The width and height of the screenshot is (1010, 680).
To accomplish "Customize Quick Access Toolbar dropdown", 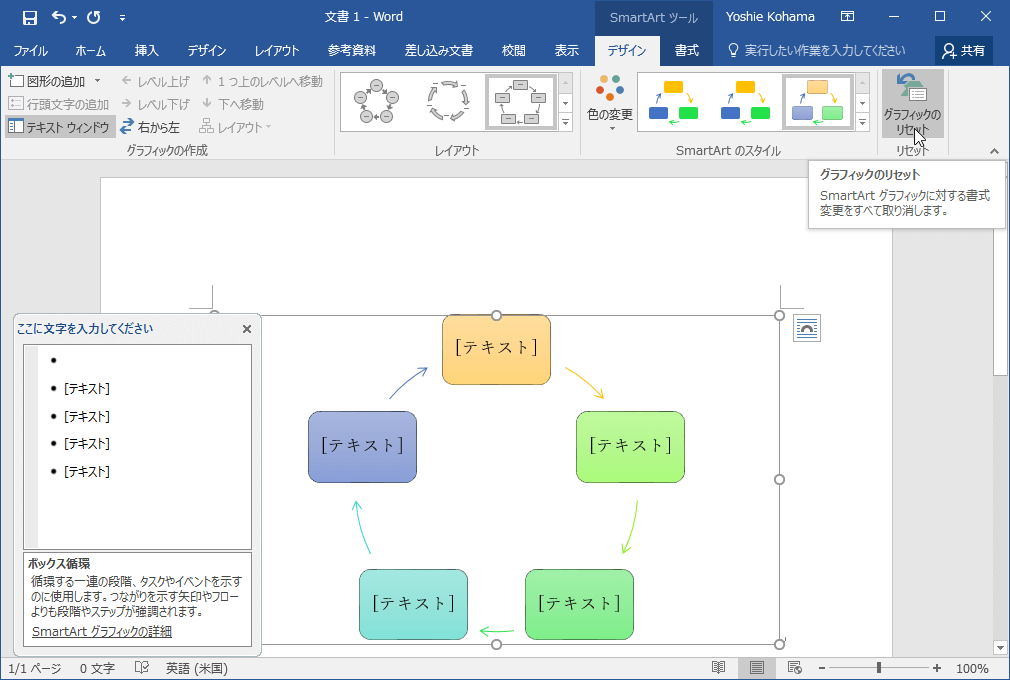I will 122,18.
